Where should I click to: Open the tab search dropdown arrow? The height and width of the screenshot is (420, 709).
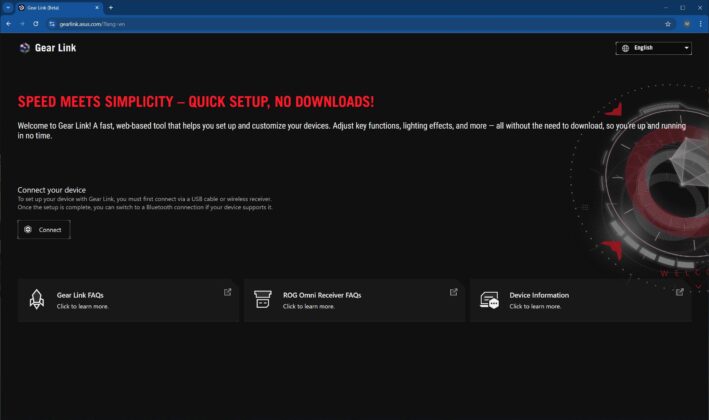click(8, 8)
